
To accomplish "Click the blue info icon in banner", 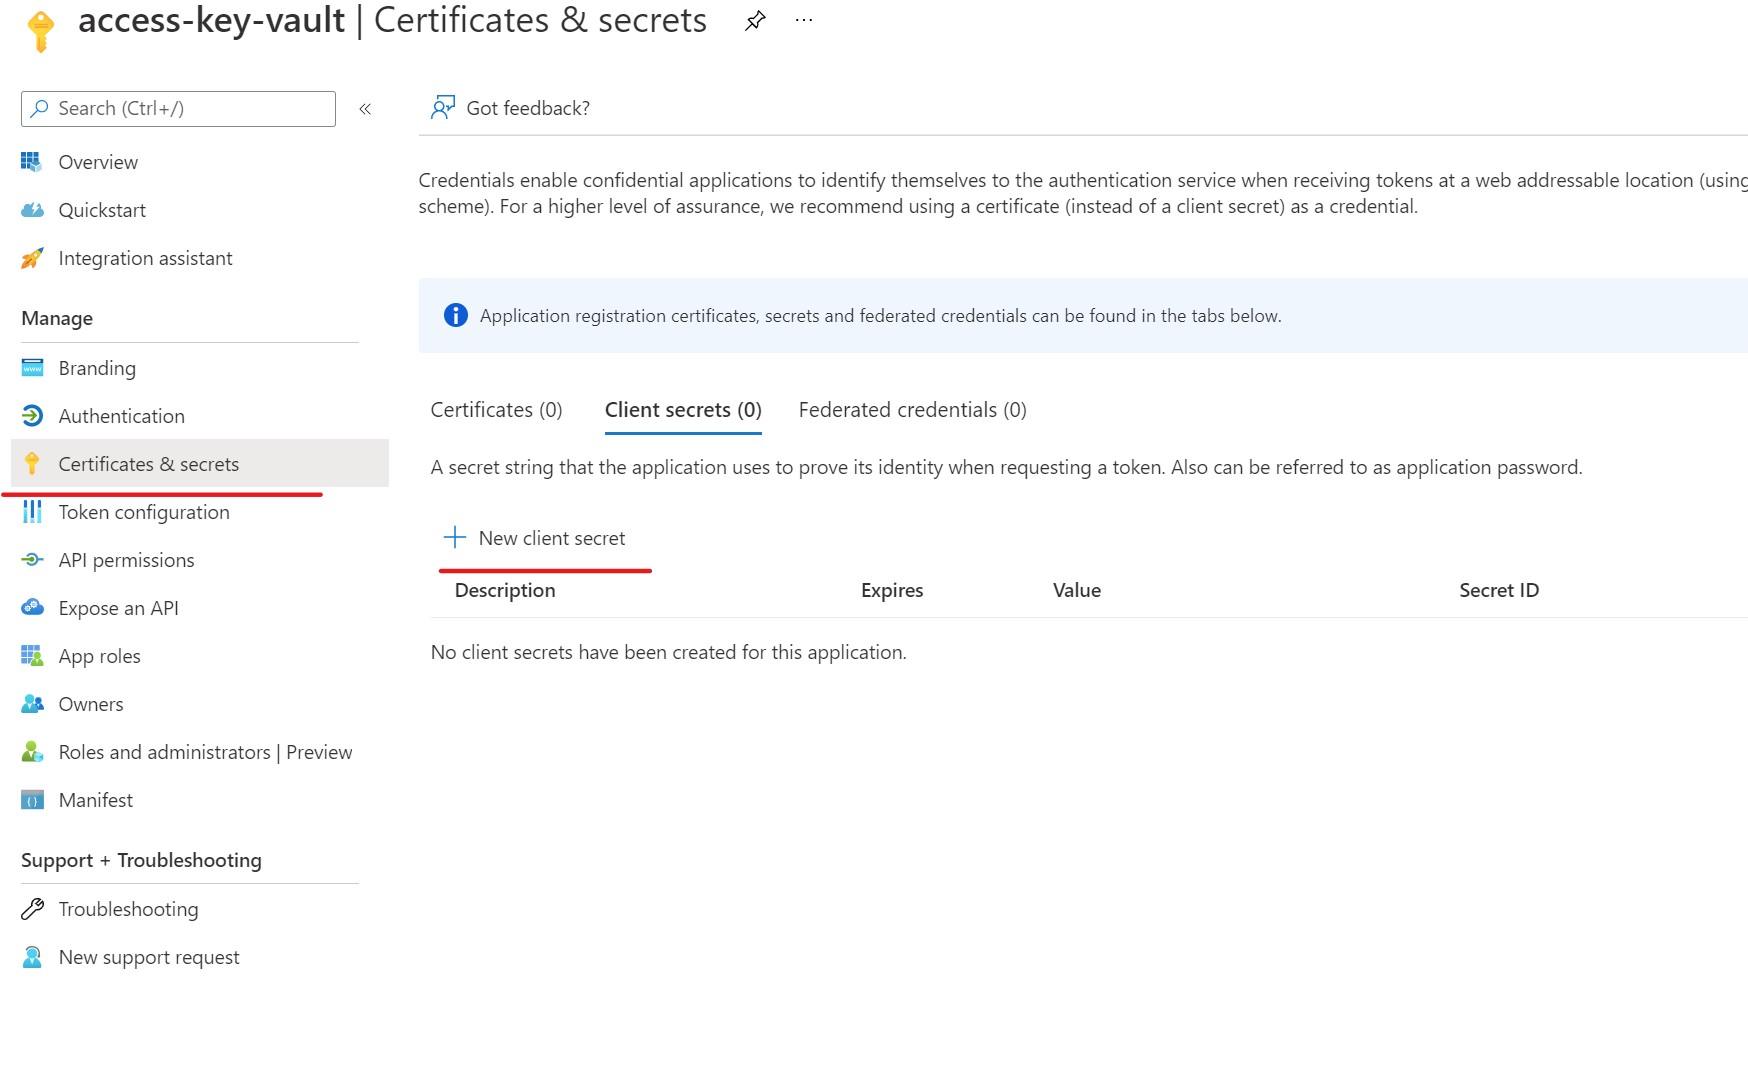I will click(455, 315).
